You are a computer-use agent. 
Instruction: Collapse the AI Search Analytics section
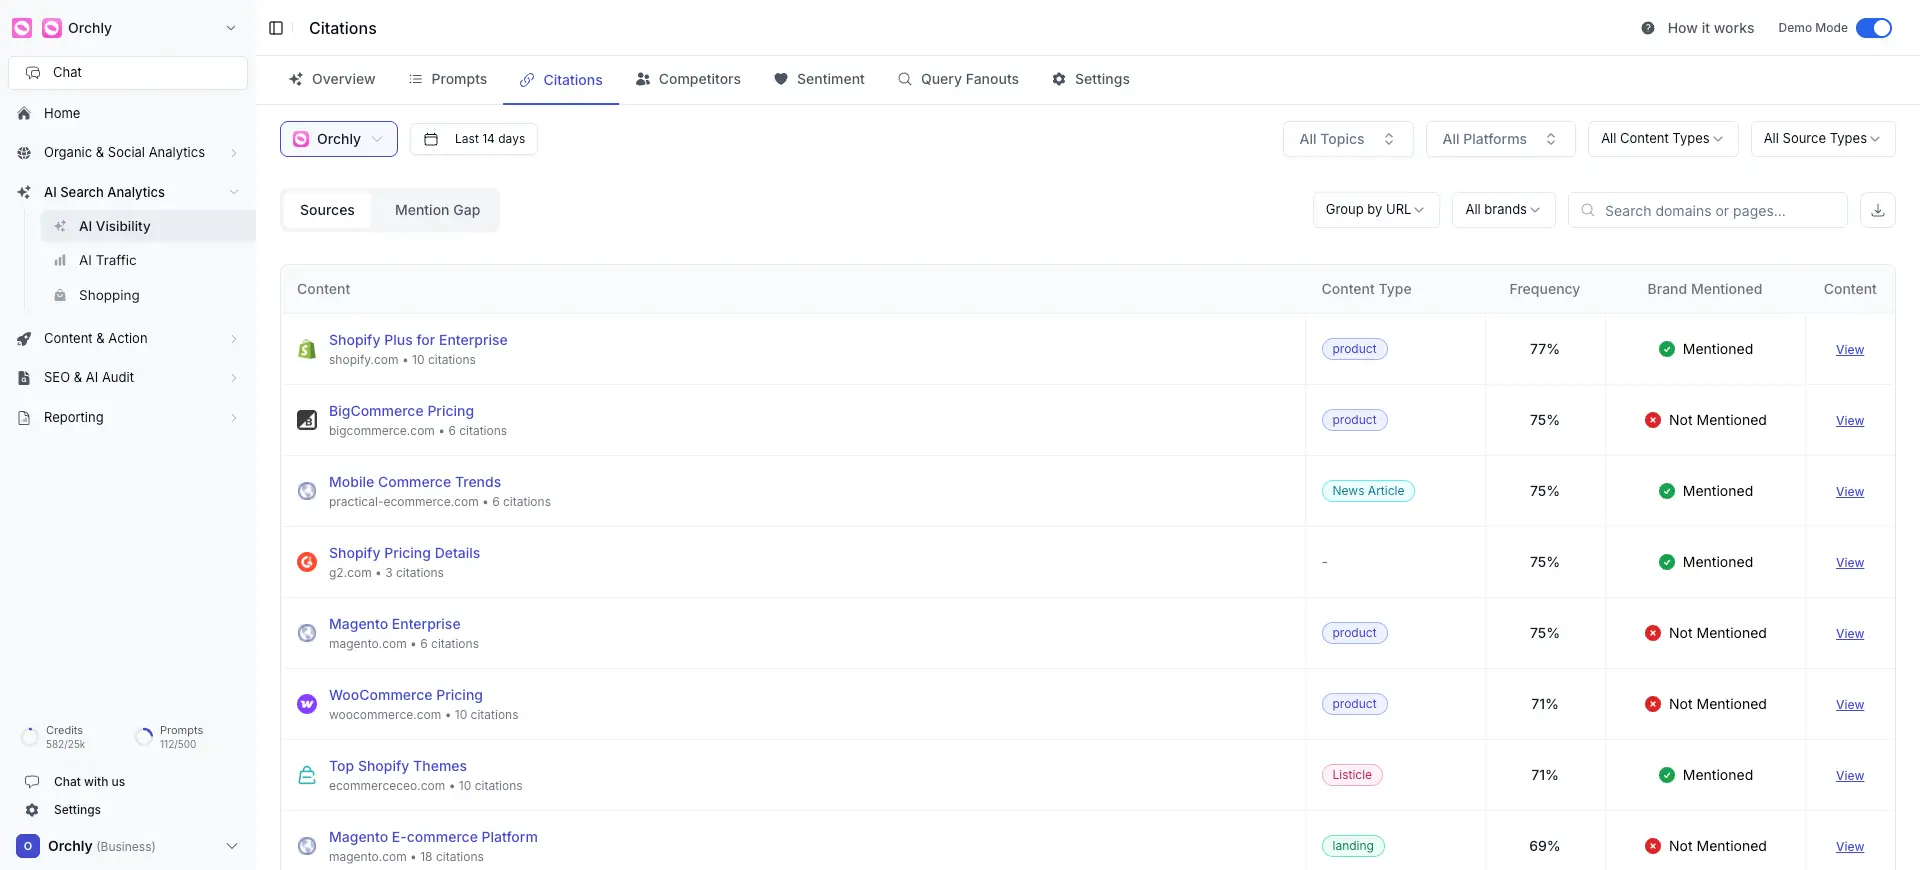[233, 192]
